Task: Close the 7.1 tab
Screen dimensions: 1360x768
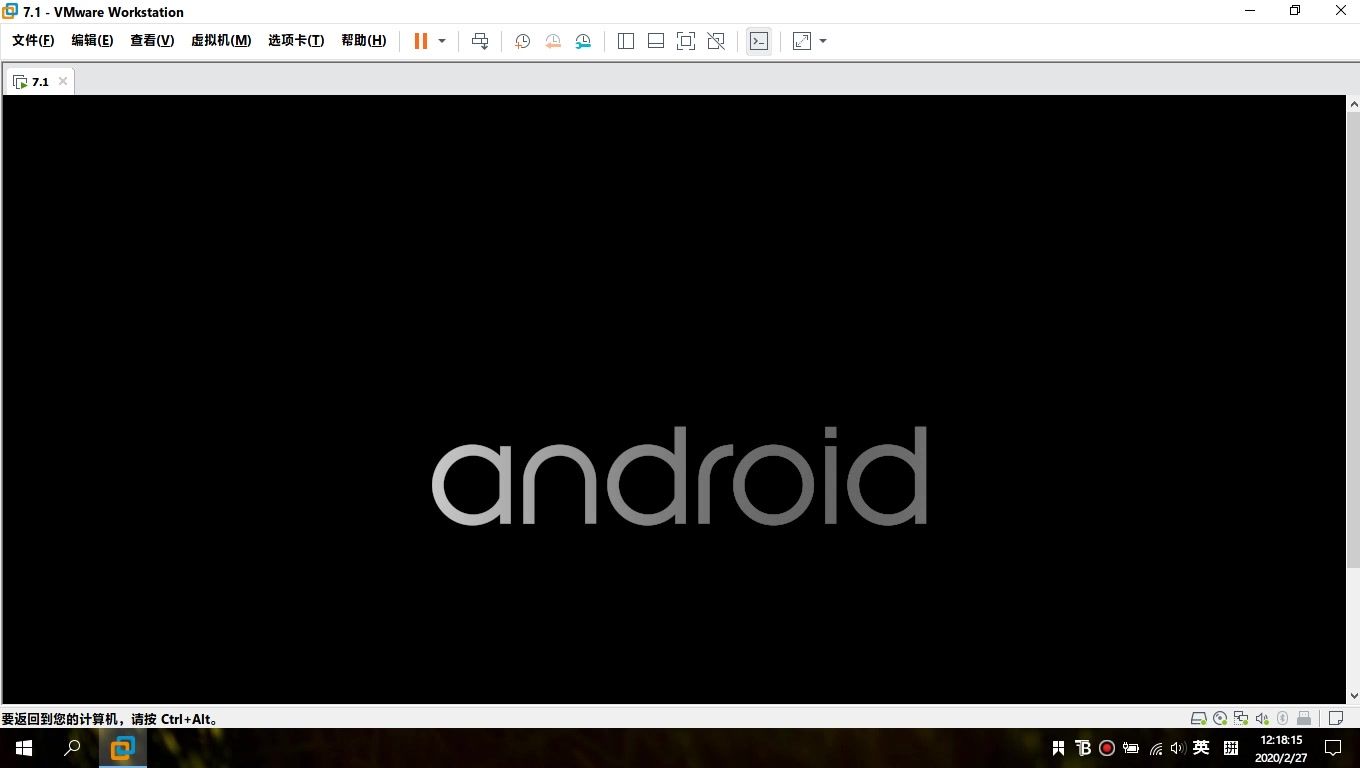Action: pos(63,81)
